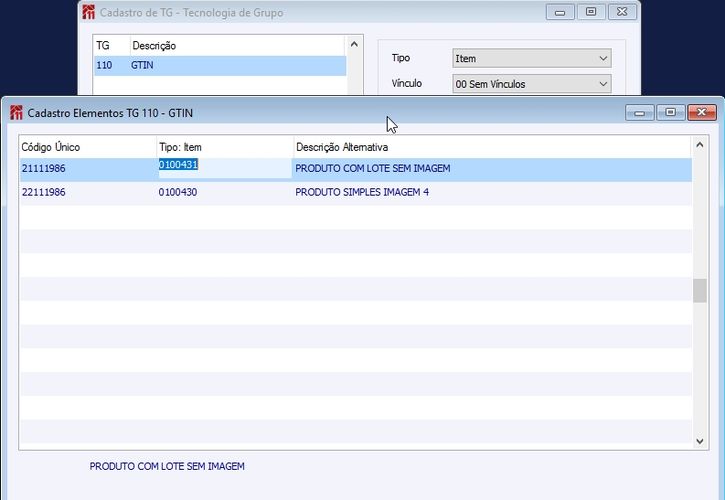Close the Cadastro de TG background window
The width and height of the screenshot is (725, 500).
click(x=622, y=12)
